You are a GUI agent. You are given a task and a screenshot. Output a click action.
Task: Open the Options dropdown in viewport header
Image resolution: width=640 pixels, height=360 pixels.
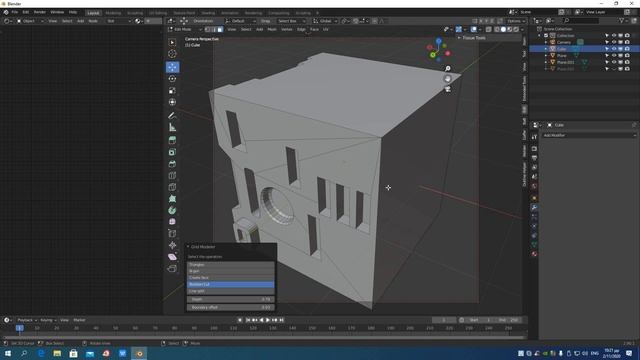(x=516, y=21)
